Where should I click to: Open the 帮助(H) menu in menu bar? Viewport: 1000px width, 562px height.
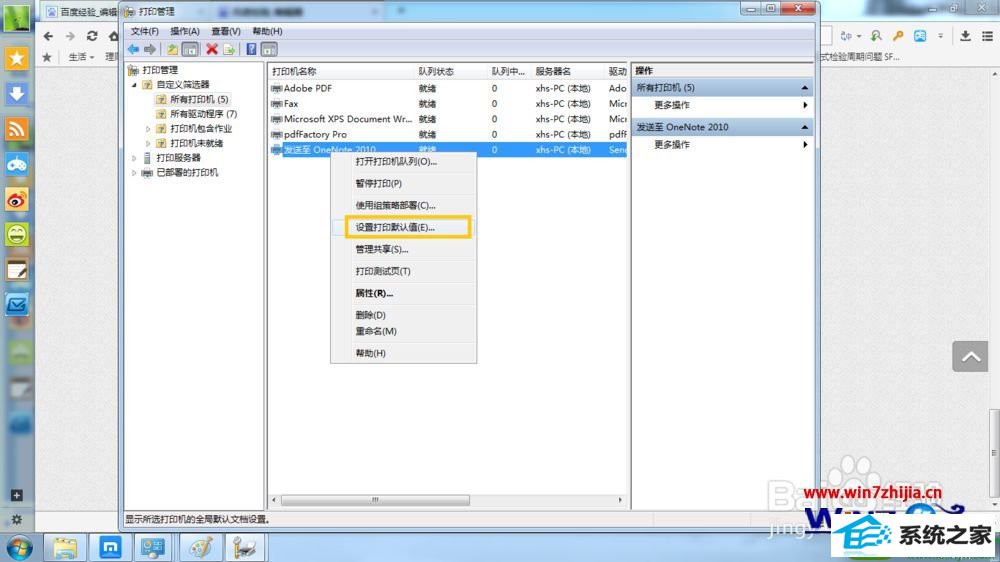point(267,31)
